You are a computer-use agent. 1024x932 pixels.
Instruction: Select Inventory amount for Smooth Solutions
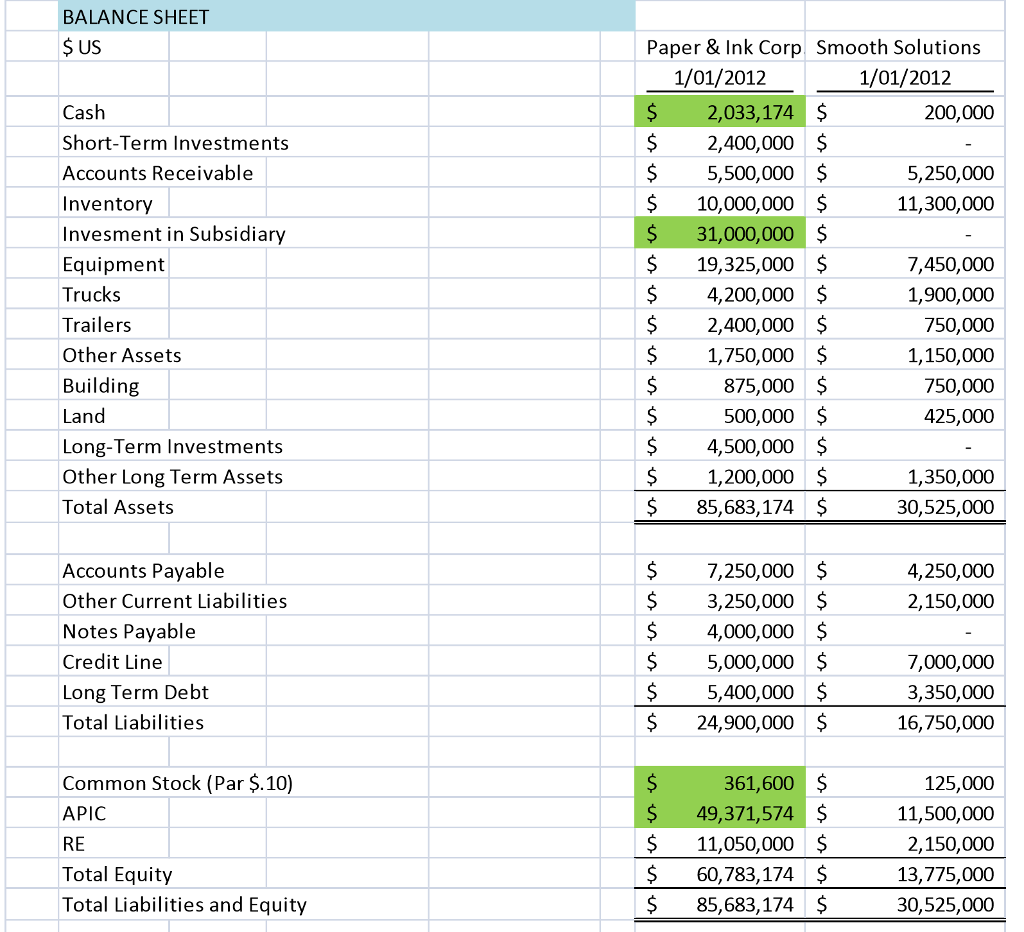tap(905, 204)
